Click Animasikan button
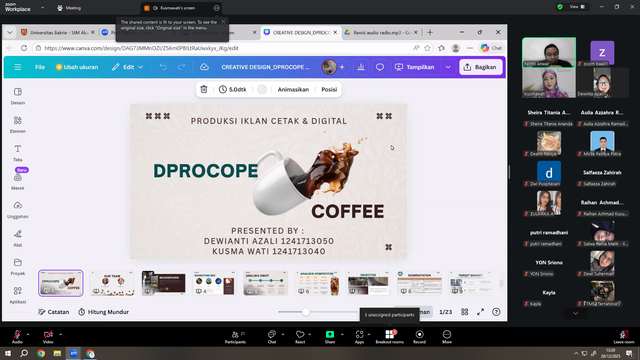Image resolution: width=640 pixels, height=360 pixels. point(293,89)
